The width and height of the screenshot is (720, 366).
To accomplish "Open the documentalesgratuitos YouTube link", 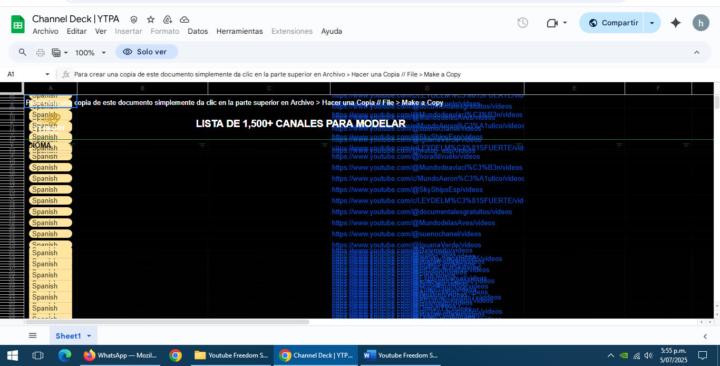I will click(x=422, y=212).
